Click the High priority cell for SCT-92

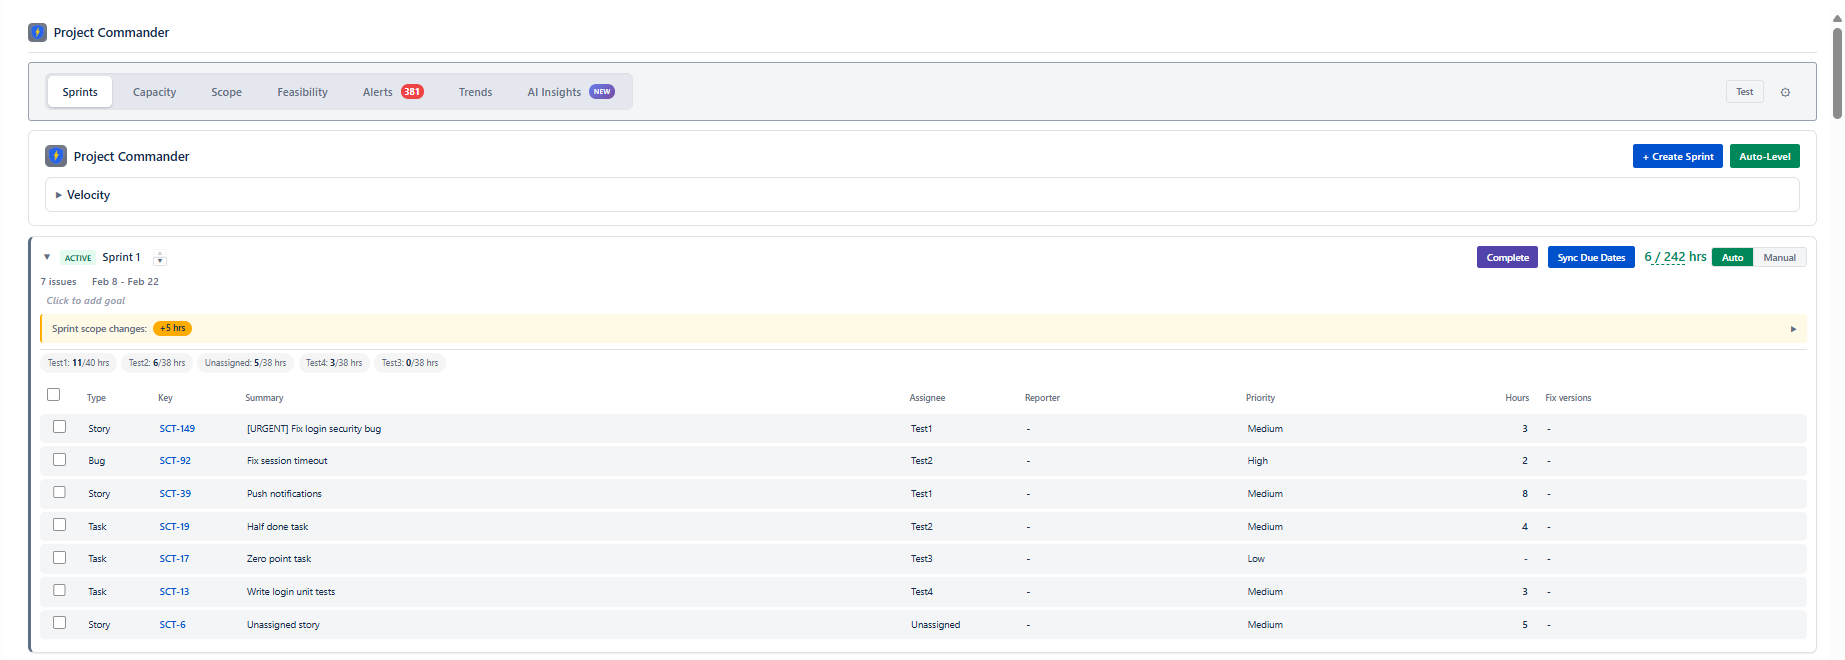pyautogui.click(x=1257, y=461)
